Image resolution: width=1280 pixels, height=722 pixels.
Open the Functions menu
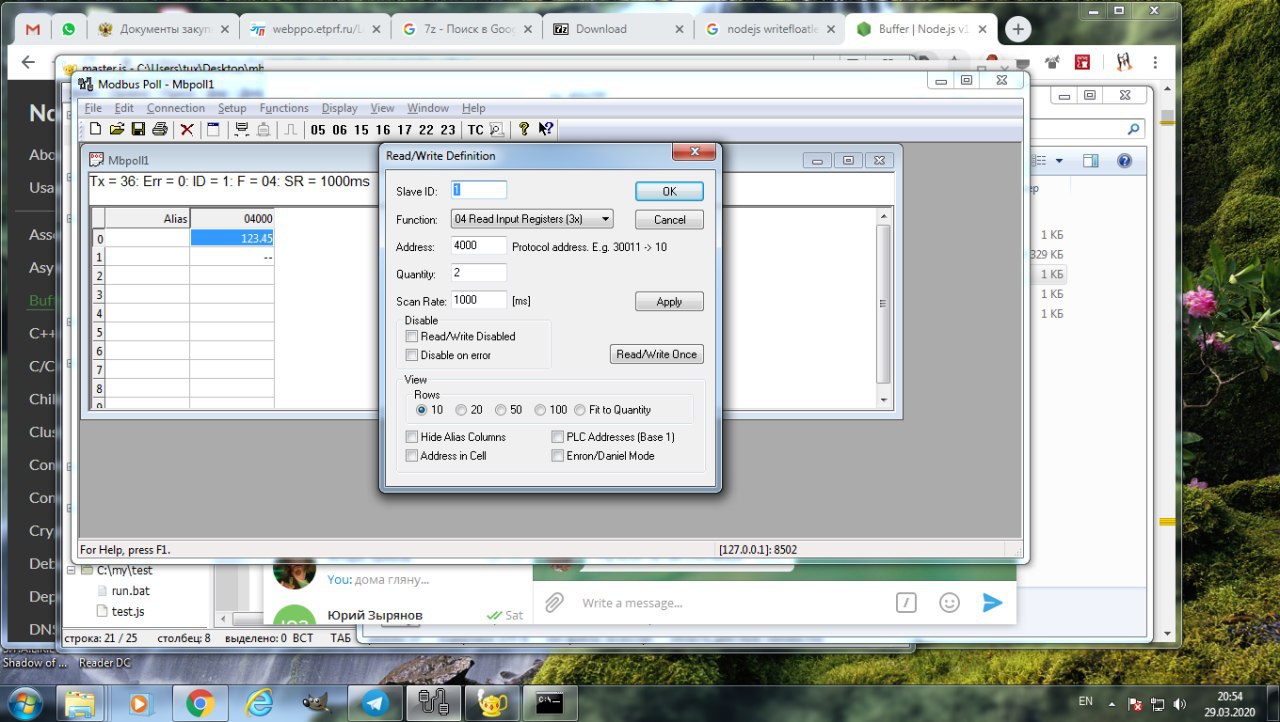(x=284, y=108)
